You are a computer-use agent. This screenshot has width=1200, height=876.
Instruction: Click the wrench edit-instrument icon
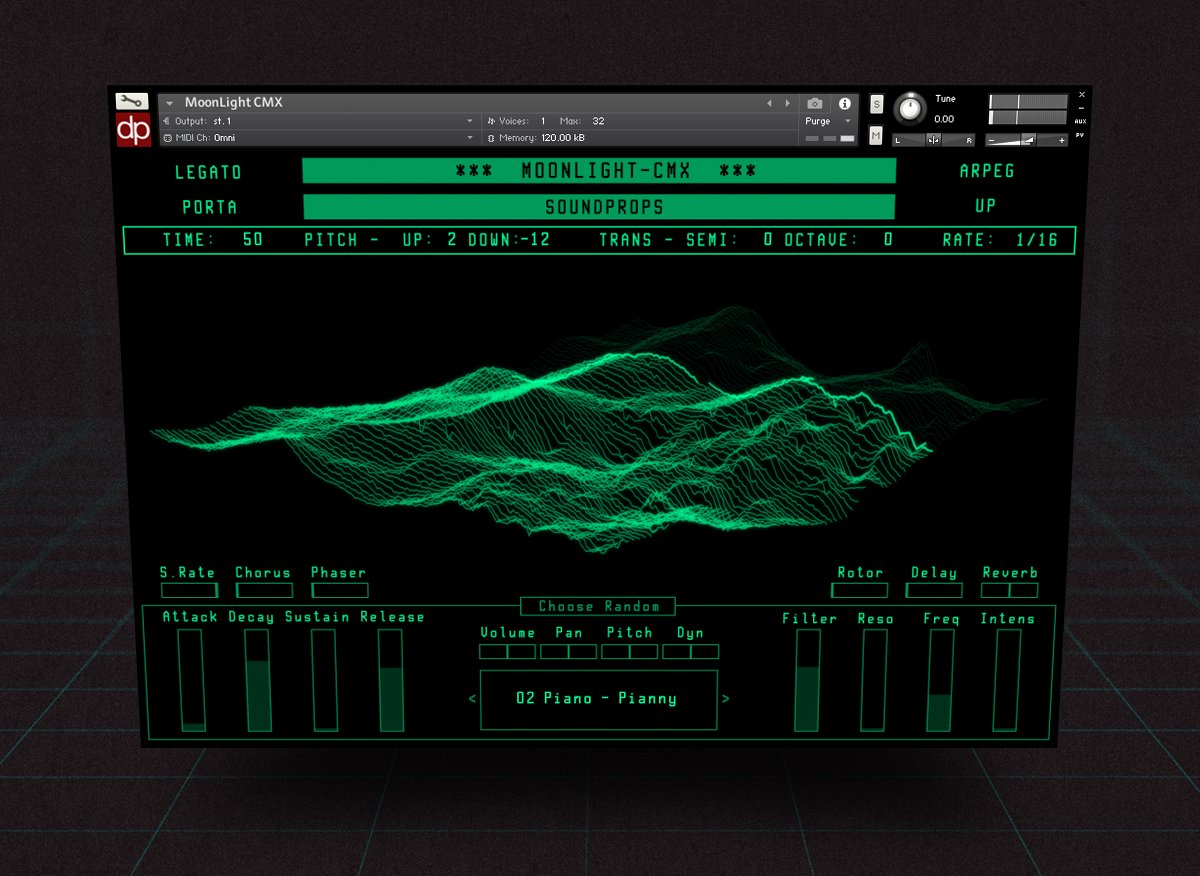coord(130,101)
